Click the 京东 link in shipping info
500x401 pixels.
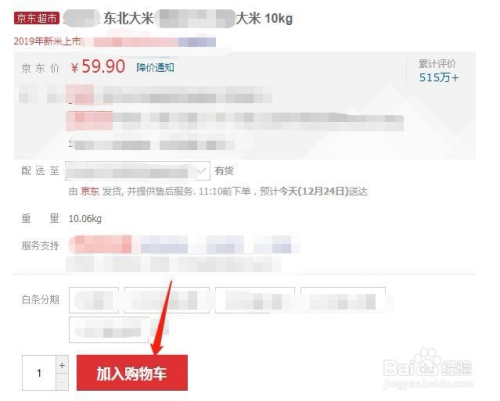pos(90,191)
